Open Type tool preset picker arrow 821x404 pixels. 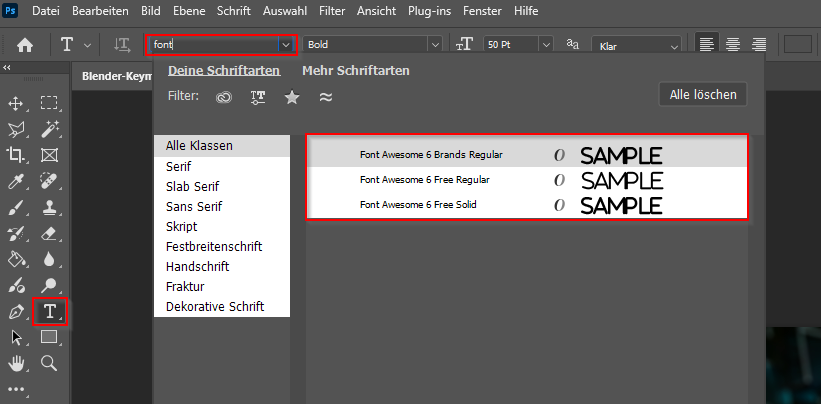click(87, 46)
